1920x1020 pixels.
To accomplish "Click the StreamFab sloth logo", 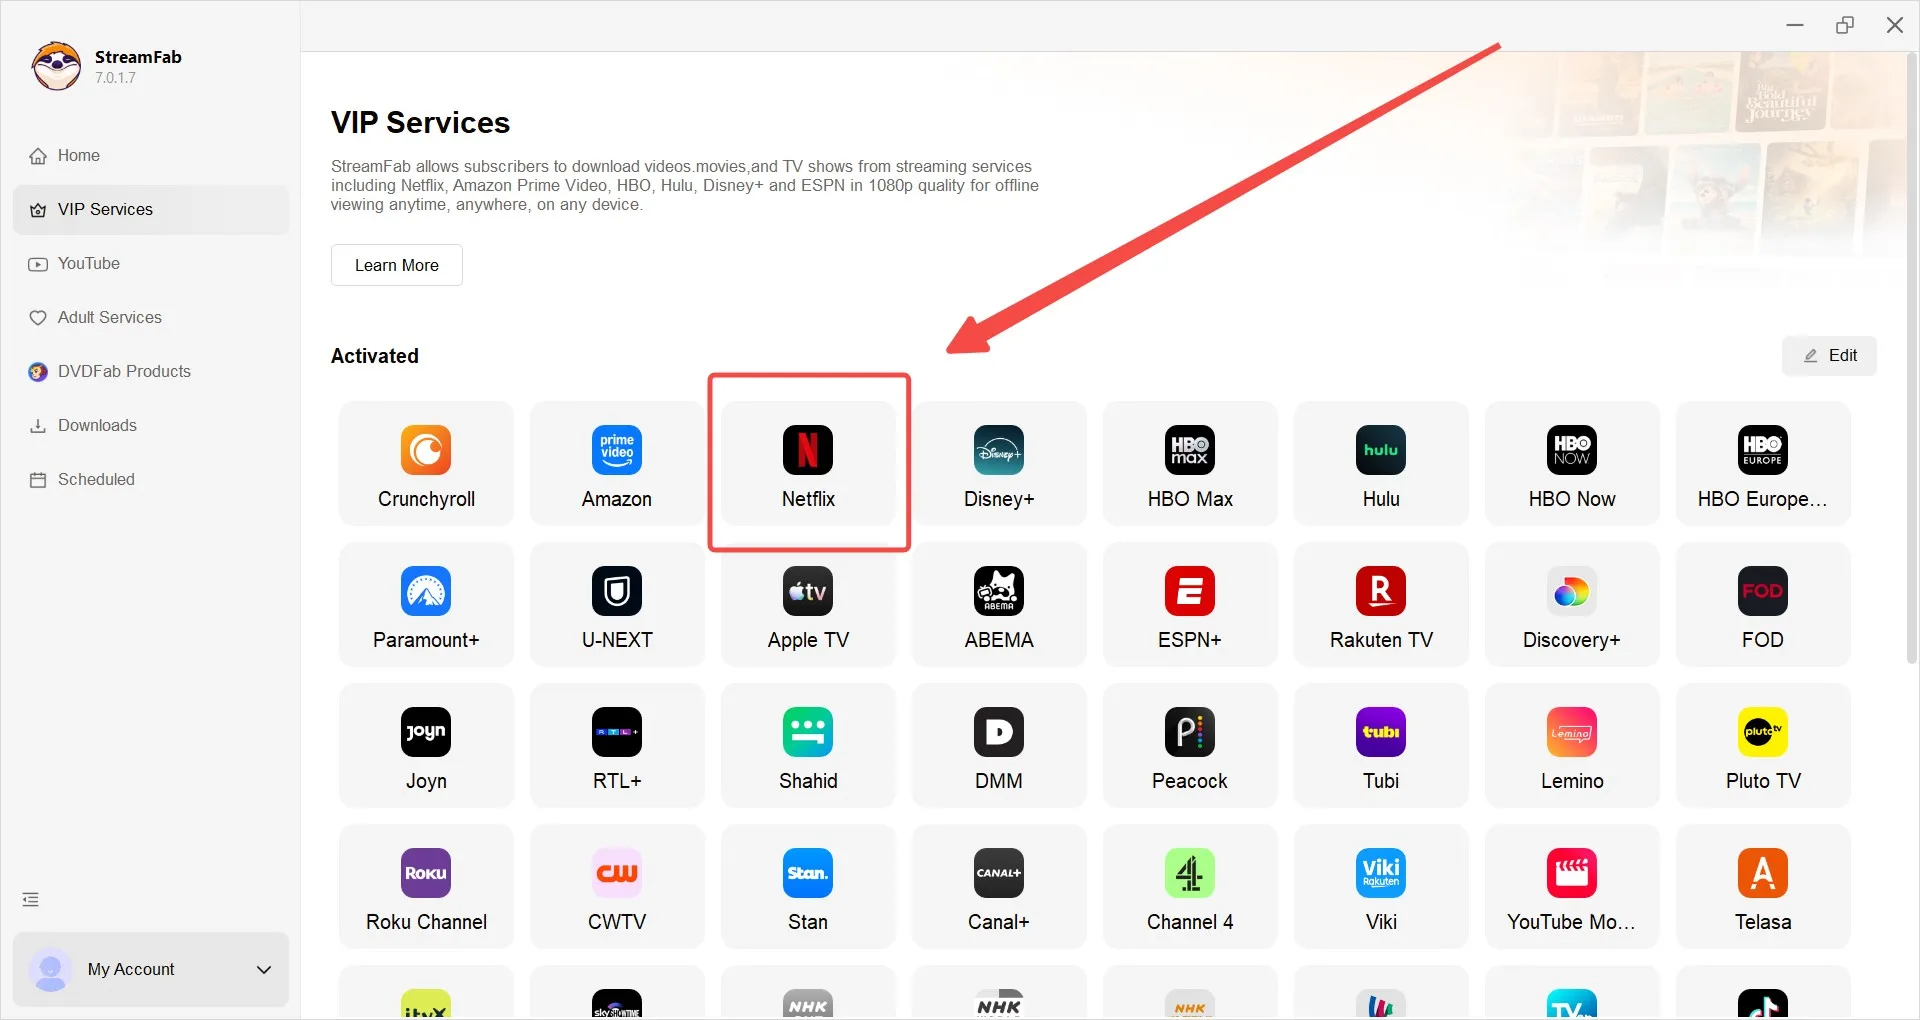I will [56, 66].
